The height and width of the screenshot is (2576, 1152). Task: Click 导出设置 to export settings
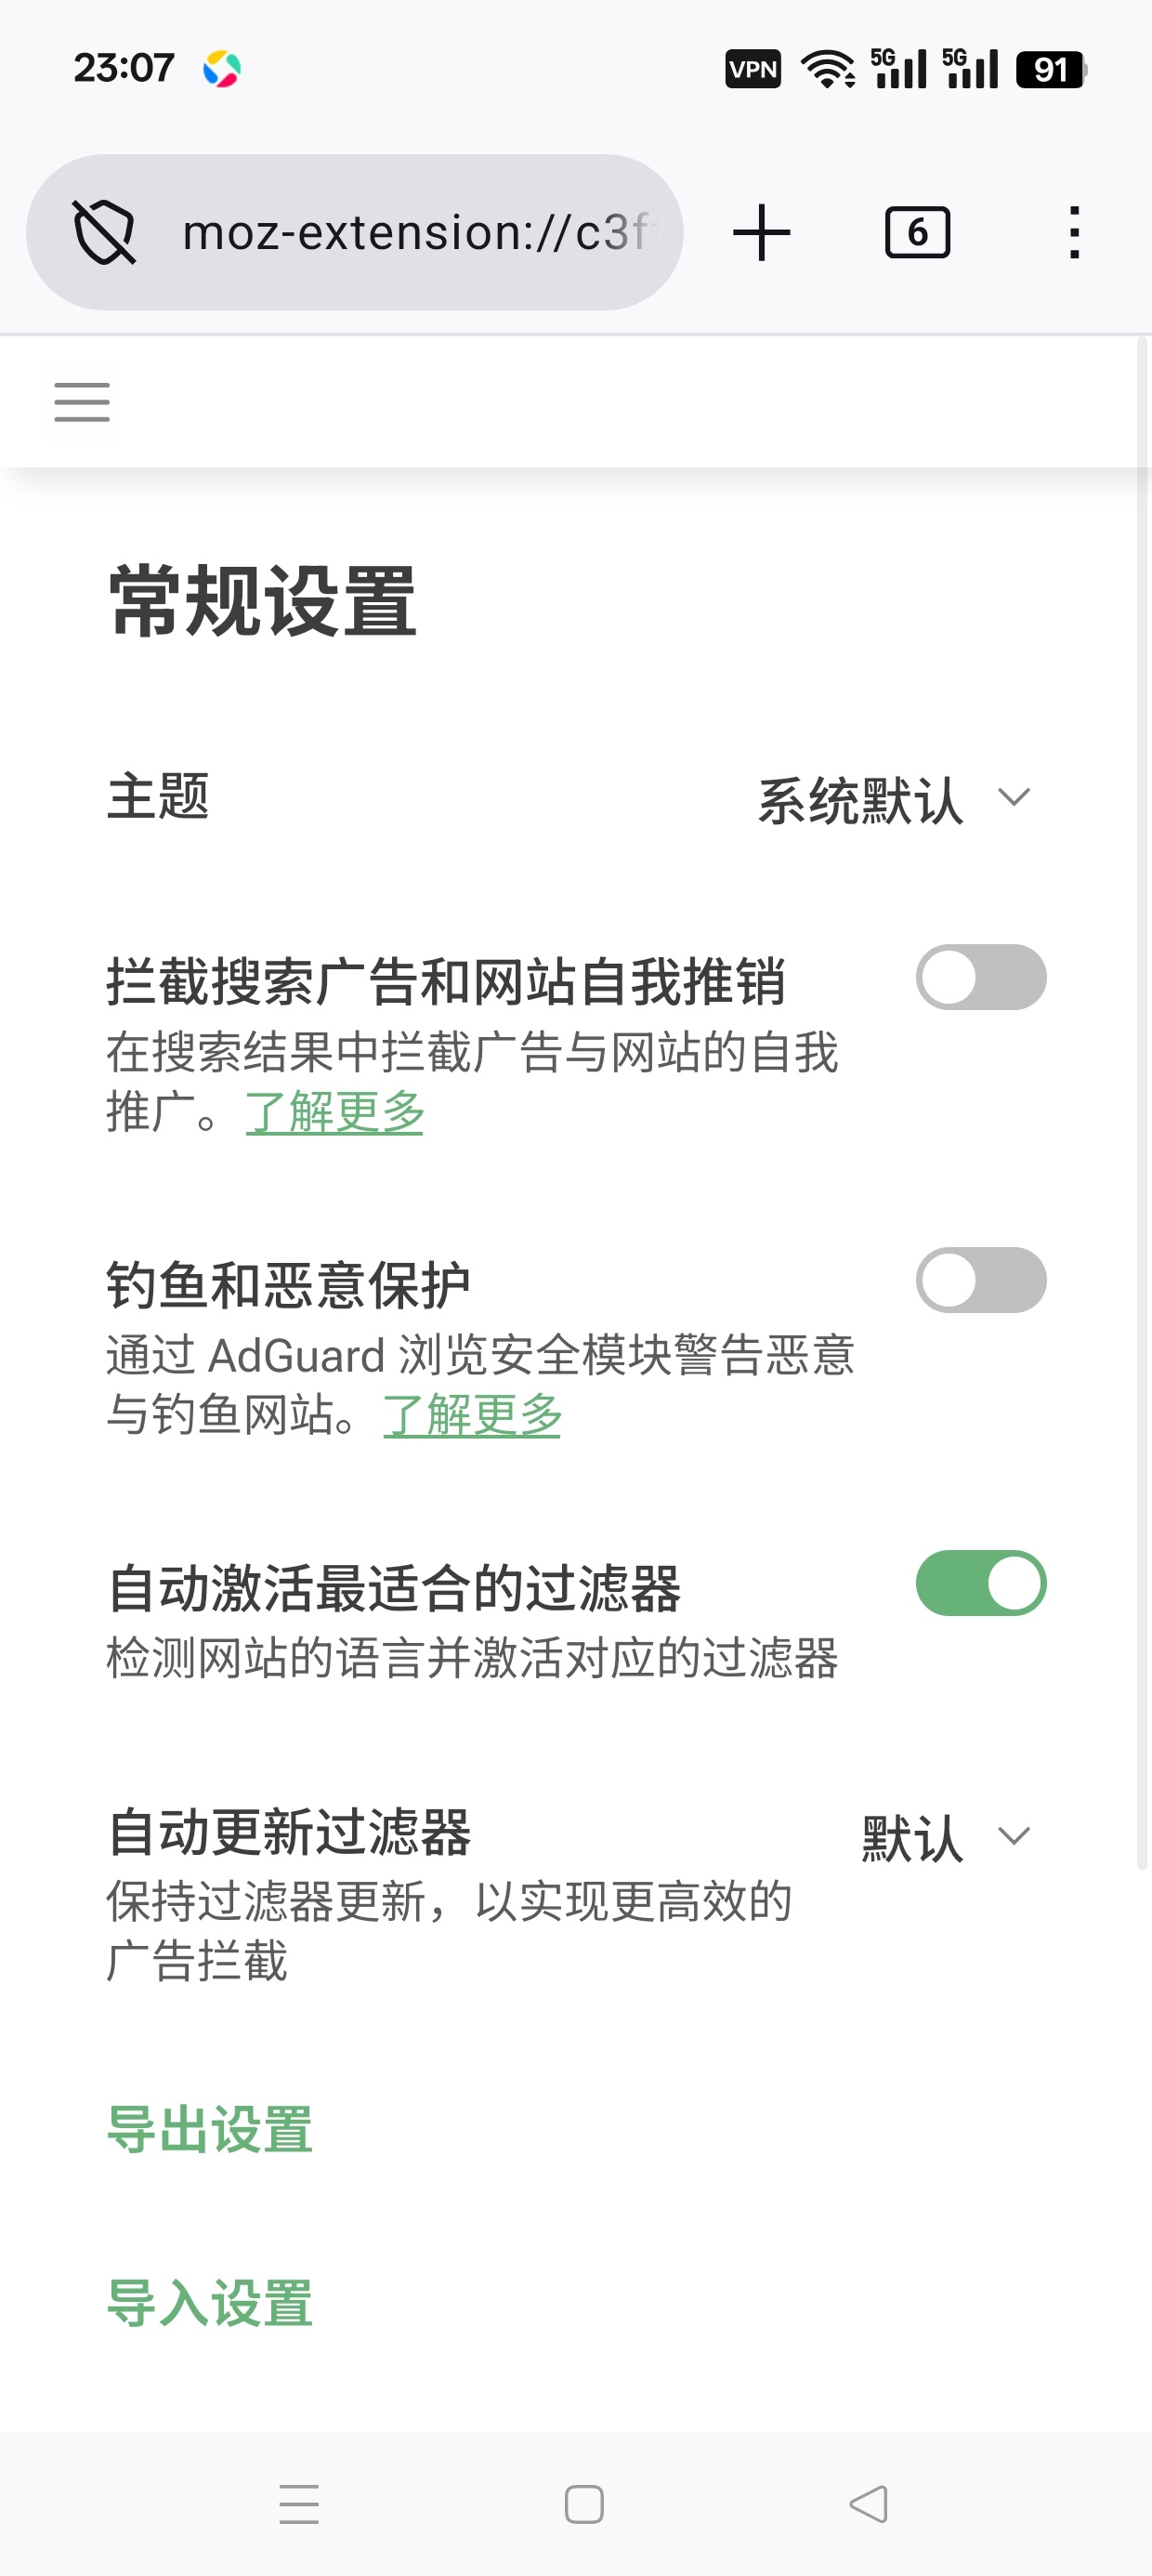(210, 2129)
